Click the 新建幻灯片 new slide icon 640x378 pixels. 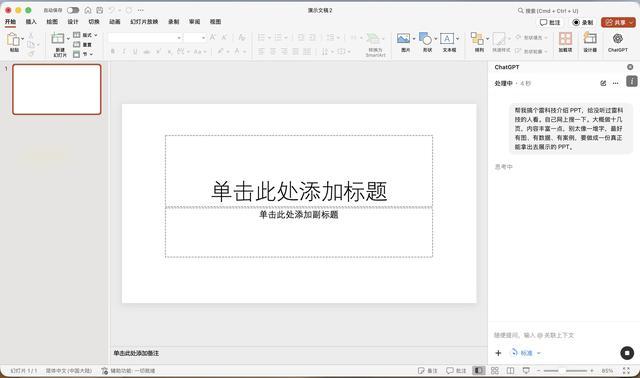point(58,39)
